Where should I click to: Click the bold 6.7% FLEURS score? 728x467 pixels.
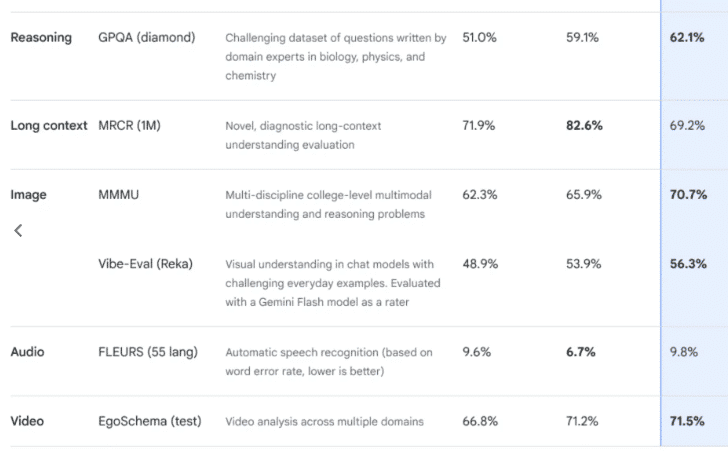pyautogui.click(x=580, y=352)
